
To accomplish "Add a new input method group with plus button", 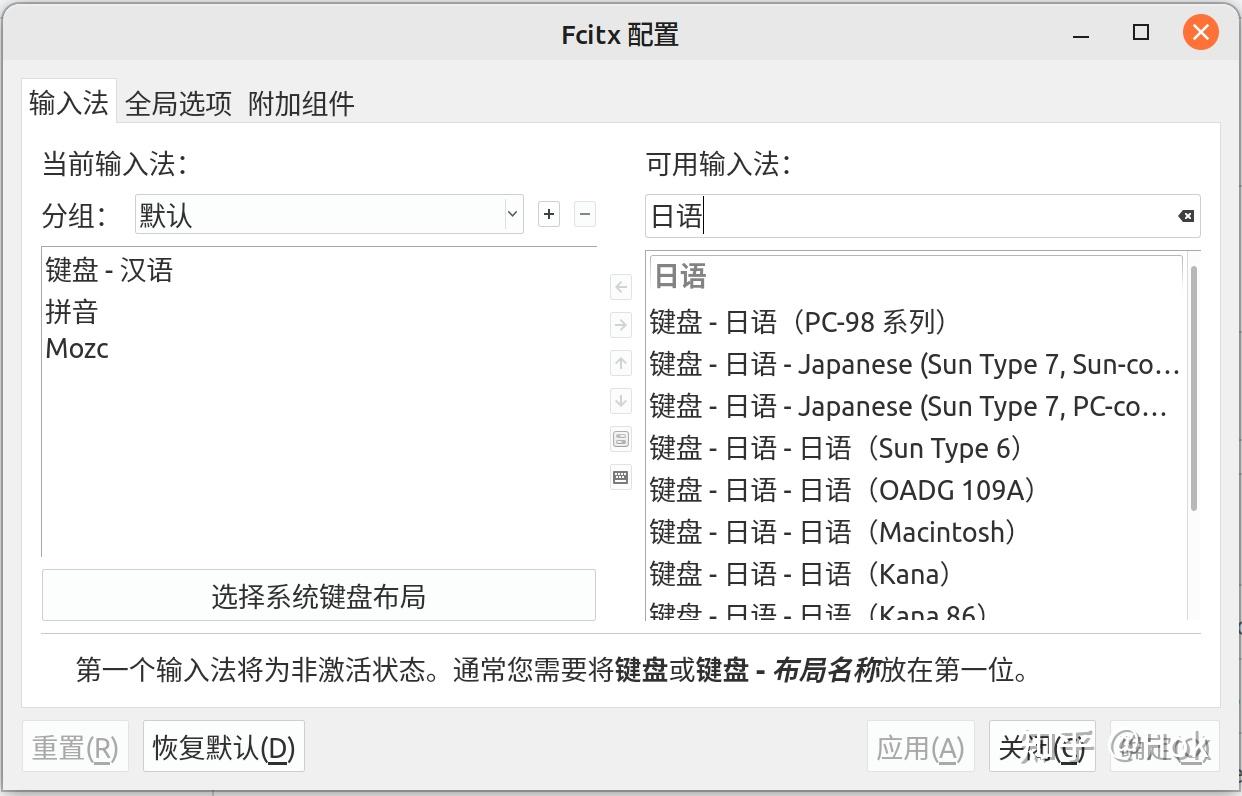I will [548, 214].
